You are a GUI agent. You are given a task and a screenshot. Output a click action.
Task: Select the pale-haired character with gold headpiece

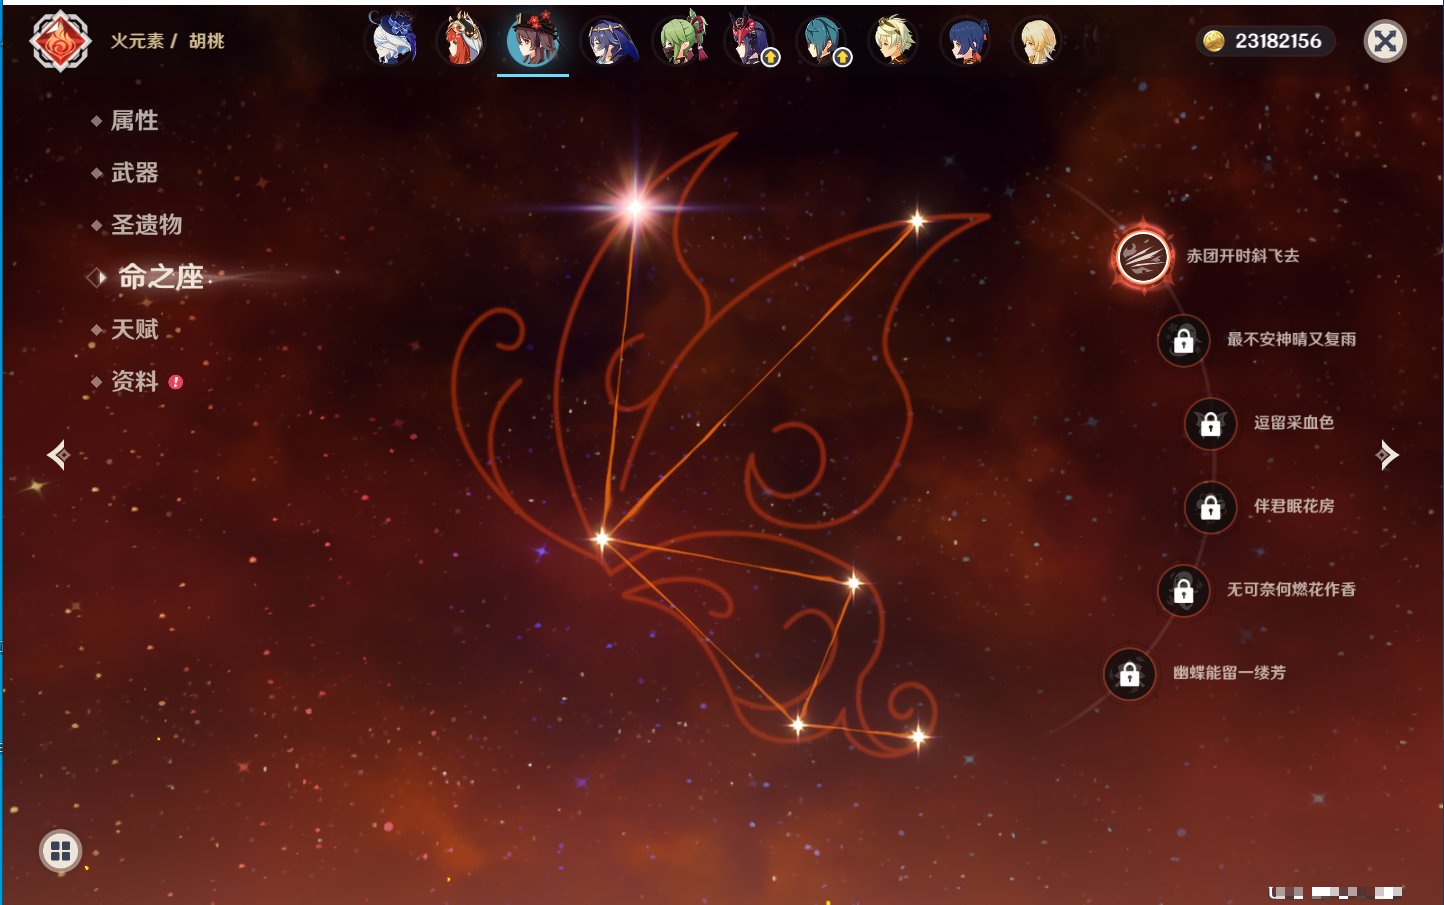(x=893, y=41)
